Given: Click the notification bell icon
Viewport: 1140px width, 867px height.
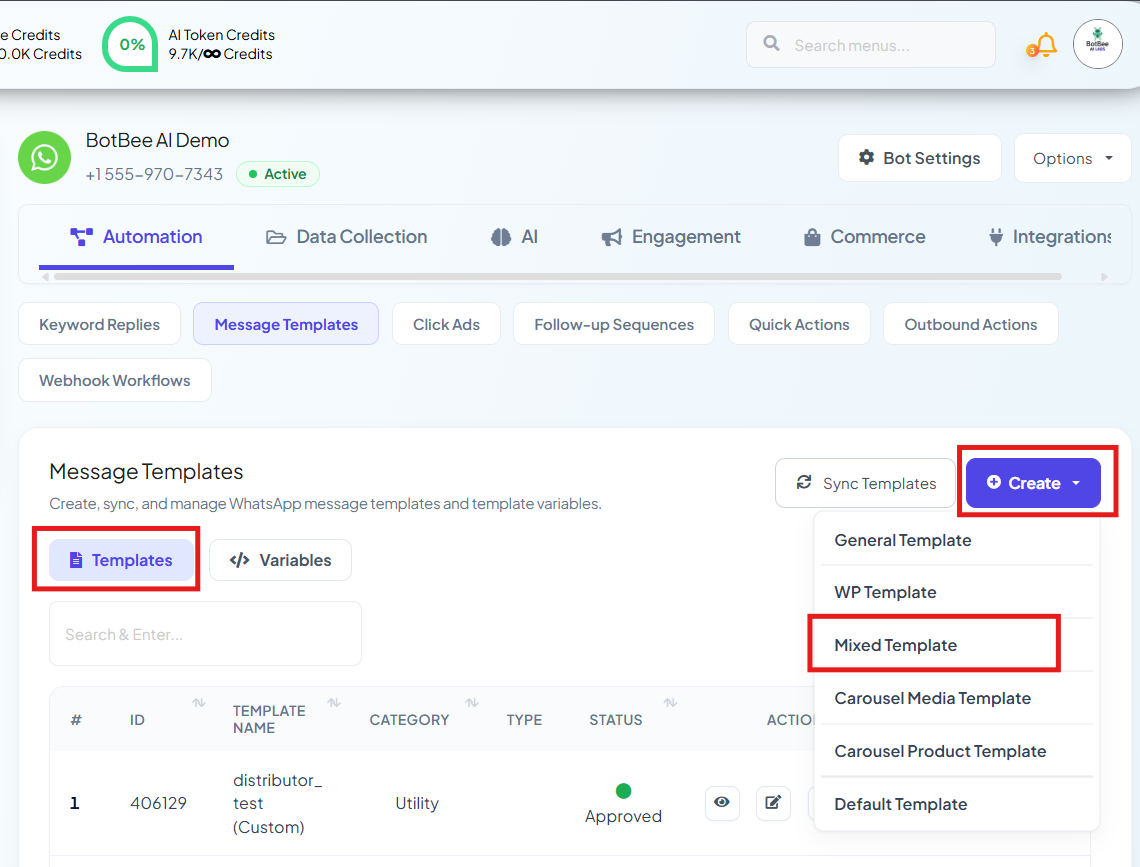Looking at the screenshot, I should point(1045,45).
